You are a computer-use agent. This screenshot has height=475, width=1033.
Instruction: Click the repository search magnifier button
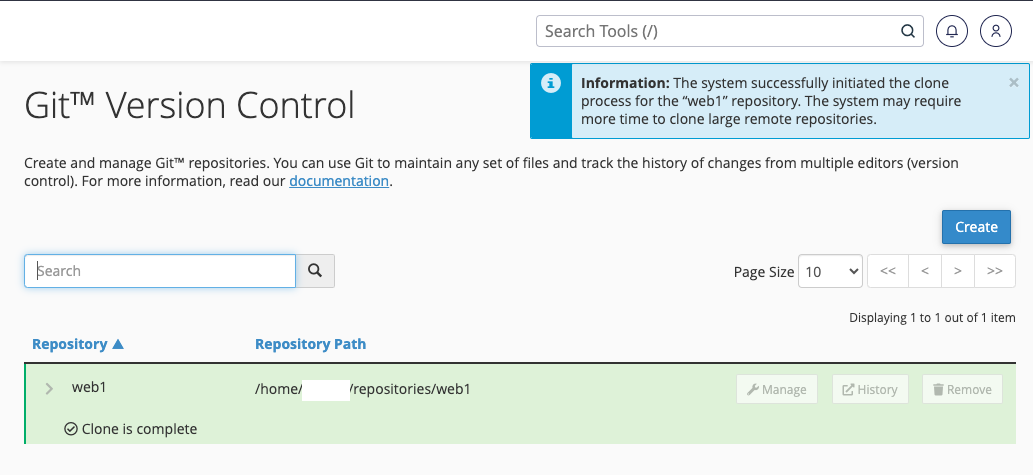(x=315, y=270)
